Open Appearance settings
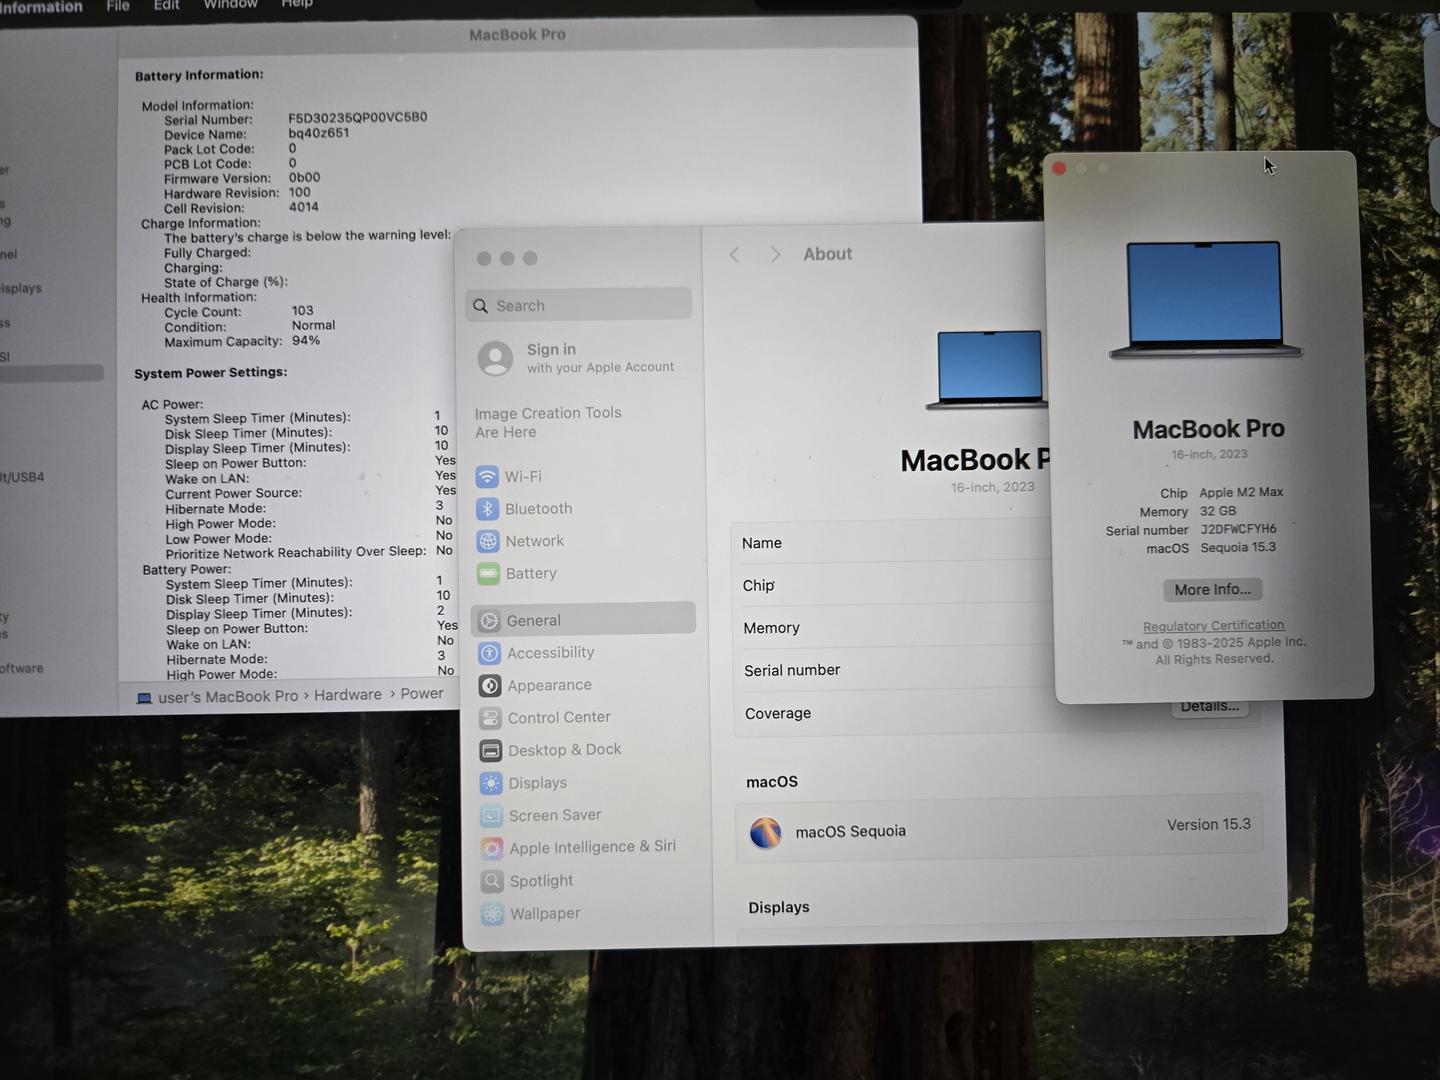The width and height of the screenshot is (1440, 1080). coord(549,685)
